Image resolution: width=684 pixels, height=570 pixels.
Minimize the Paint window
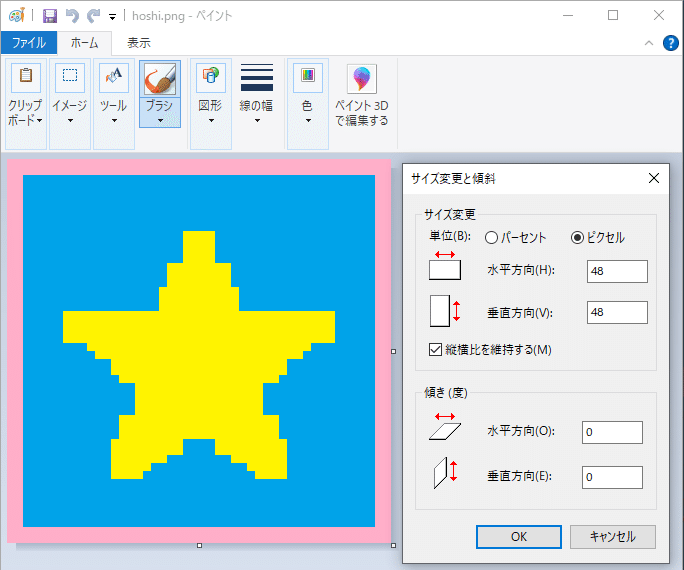568,15
